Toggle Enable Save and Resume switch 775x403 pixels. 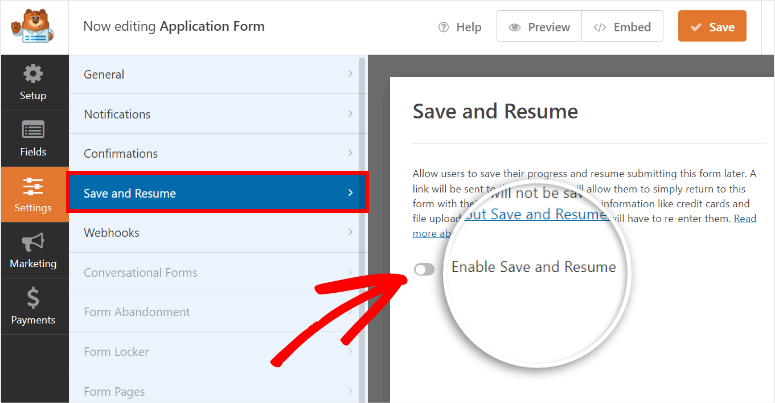(425, 269)
